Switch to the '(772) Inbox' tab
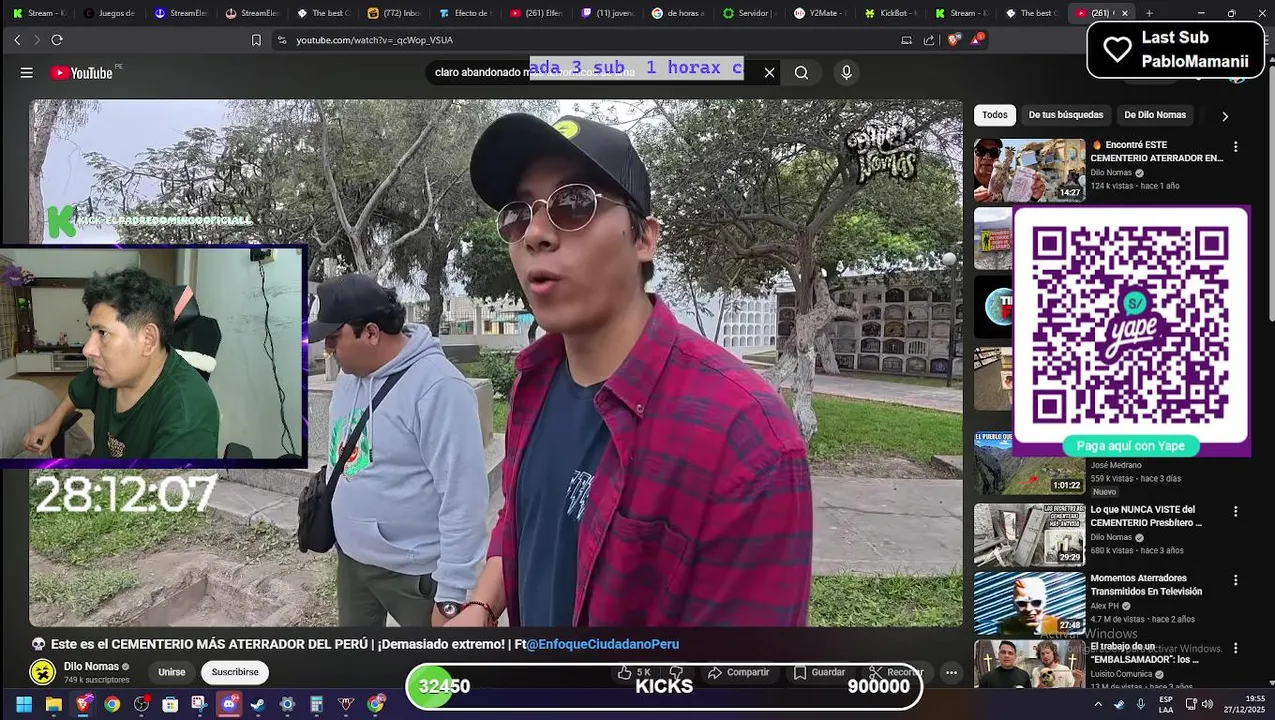The height and width of the screenshot is (720, 1275). pyautogui.click(x=394, y=13)
